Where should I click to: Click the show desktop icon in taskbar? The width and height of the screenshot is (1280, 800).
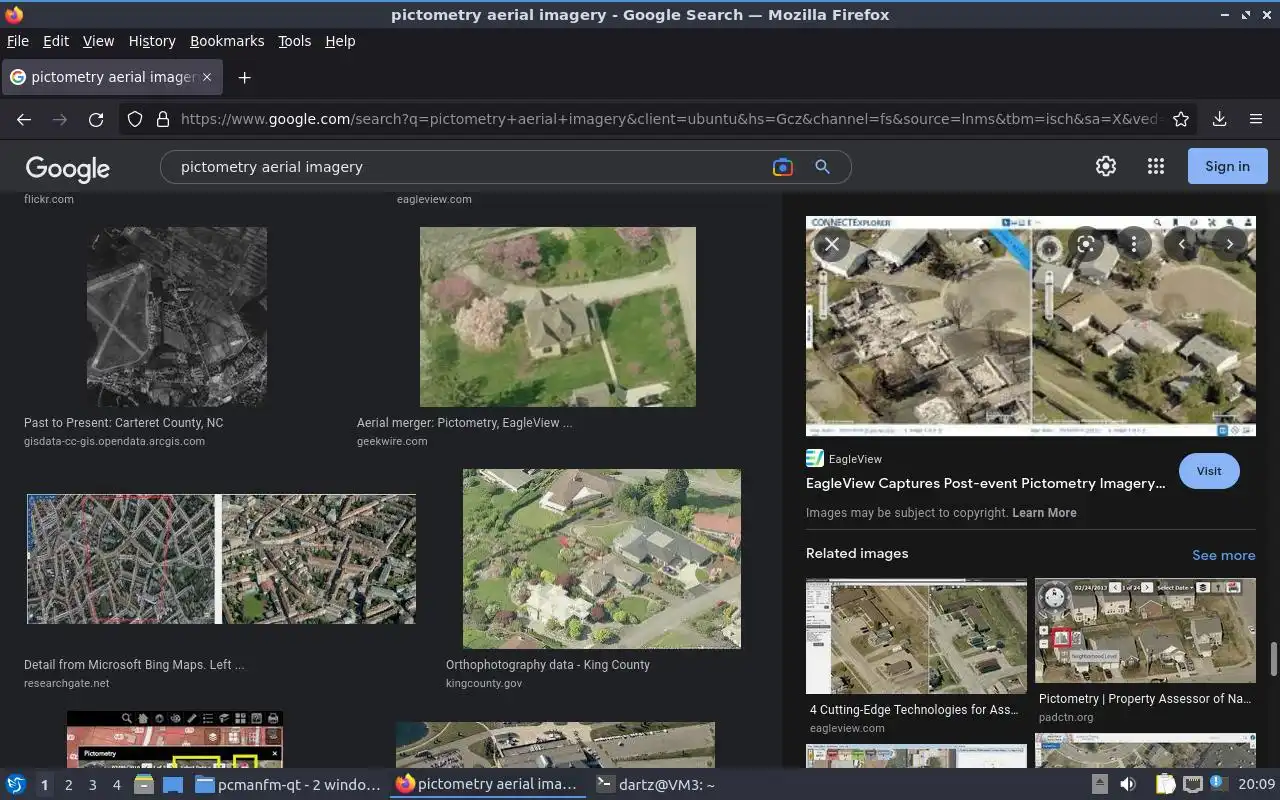click(173, 785)
